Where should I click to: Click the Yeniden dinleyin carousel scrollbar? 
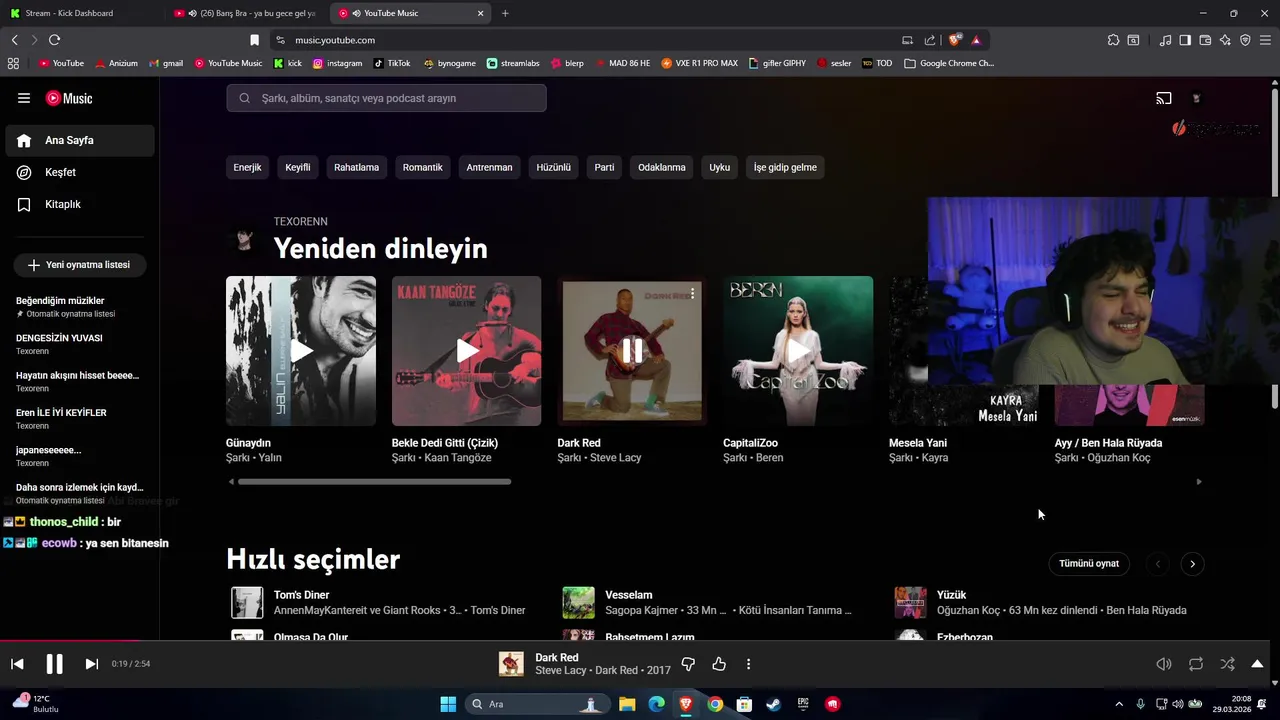(374, 482)
